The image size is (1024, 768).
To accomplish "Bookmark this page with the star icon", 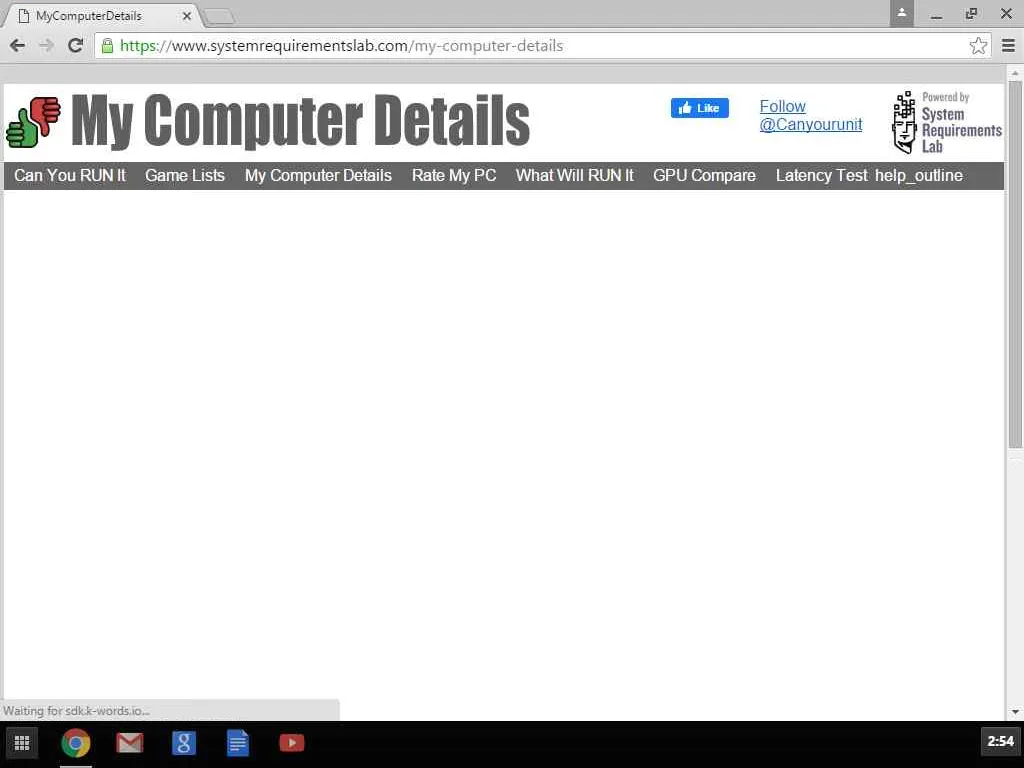I will point(978,46).
